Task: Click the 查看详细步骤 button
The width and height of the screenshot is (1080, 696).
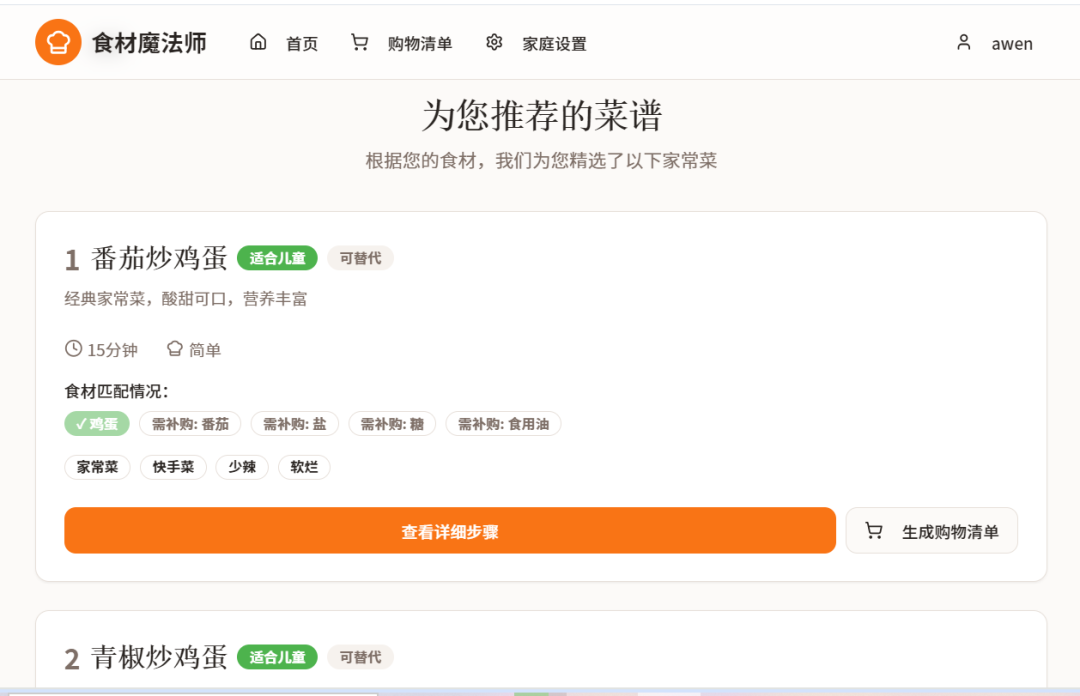Action: (450, 530)
